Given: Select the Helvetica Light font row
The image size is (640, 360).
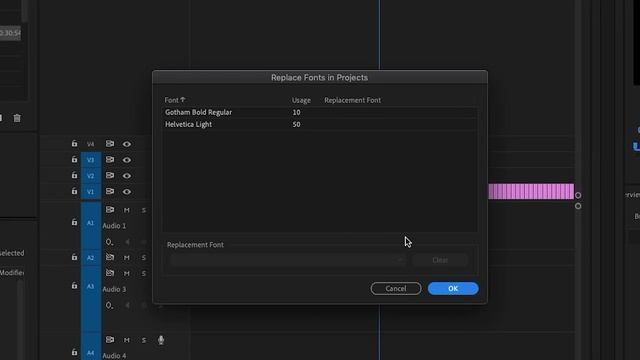Looking at the screenshot, I should click(x=320, y=124).
